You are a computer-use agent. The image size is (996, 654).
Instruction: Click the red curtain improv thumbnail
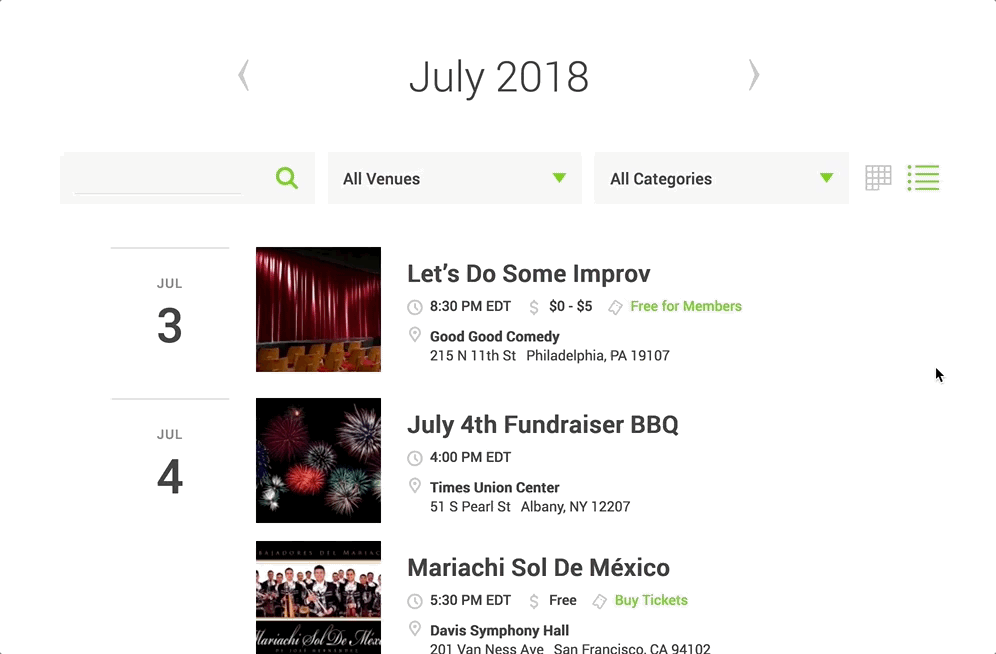pos(318,310)
